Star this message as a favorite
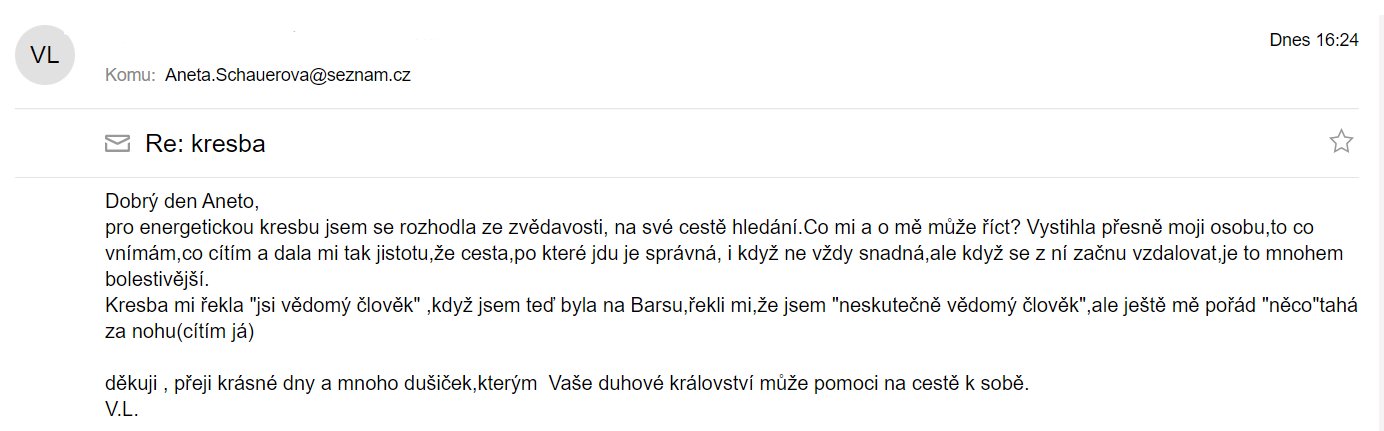Screen dimensions: 1384x431 pyautogui.click(x=1341, y=142)
